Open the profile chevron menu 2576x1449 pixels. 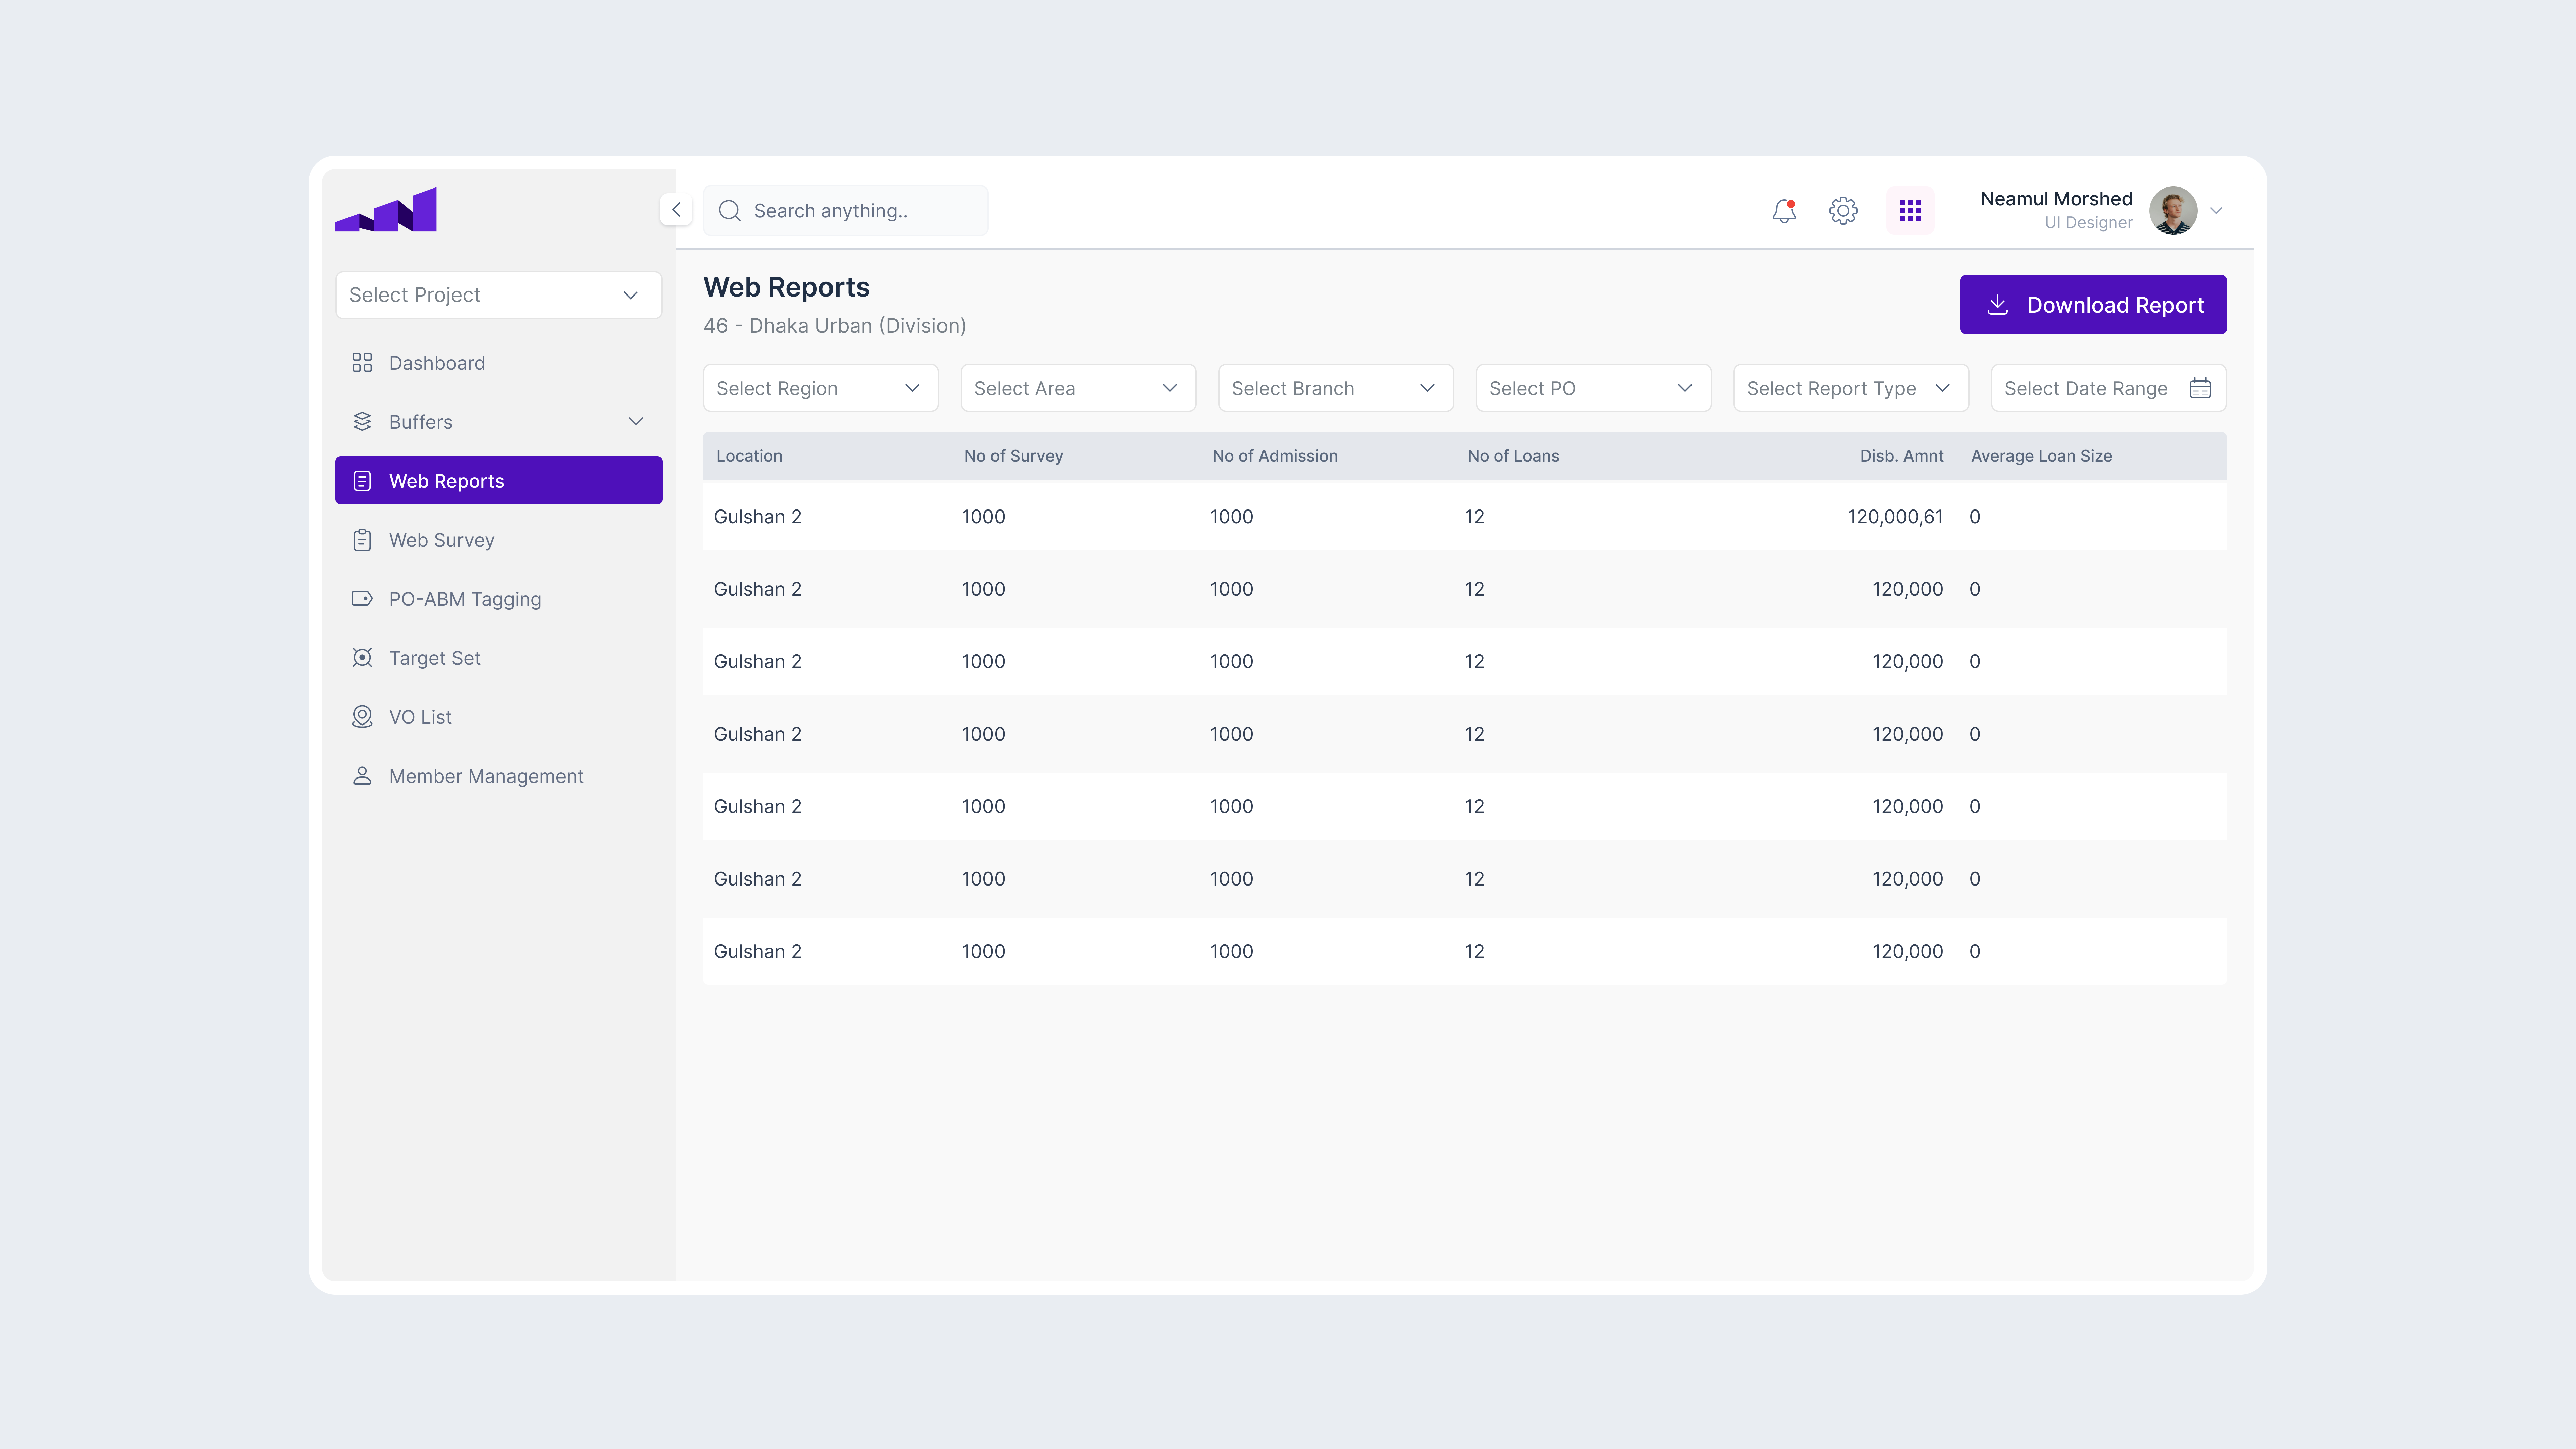[x=2217, y=211]
